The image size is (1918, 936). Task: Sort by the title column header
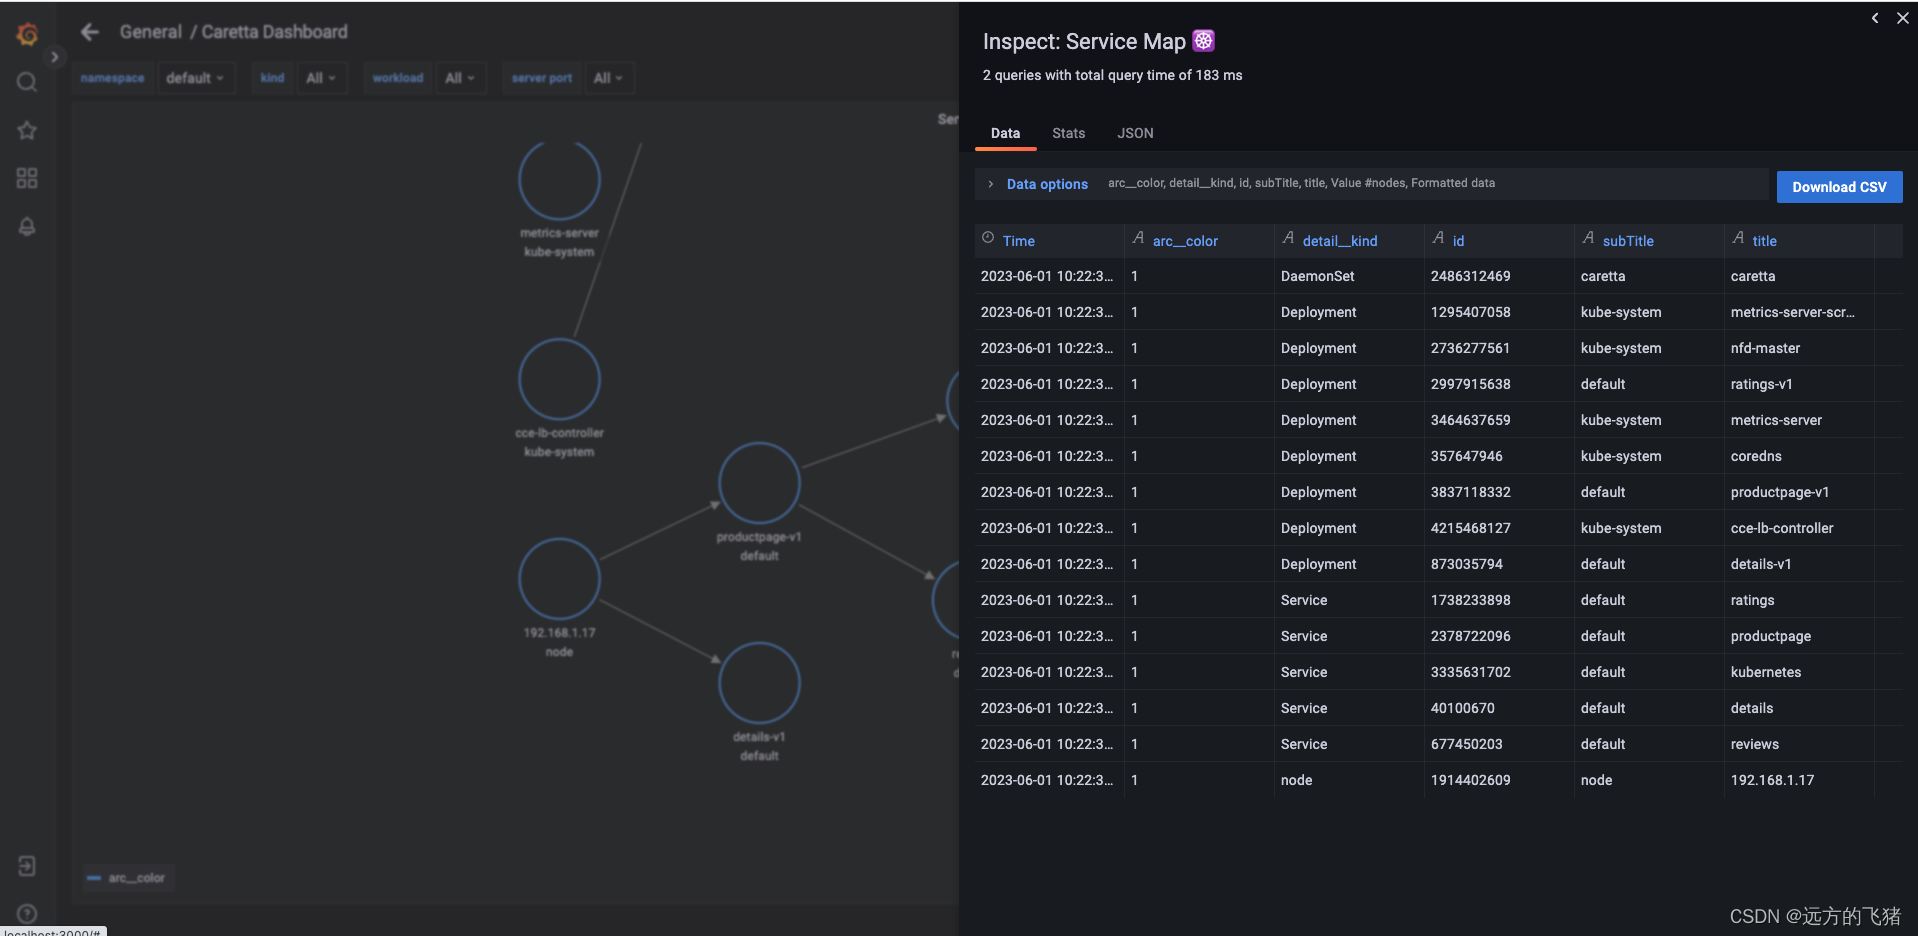tap(1764, 241)
